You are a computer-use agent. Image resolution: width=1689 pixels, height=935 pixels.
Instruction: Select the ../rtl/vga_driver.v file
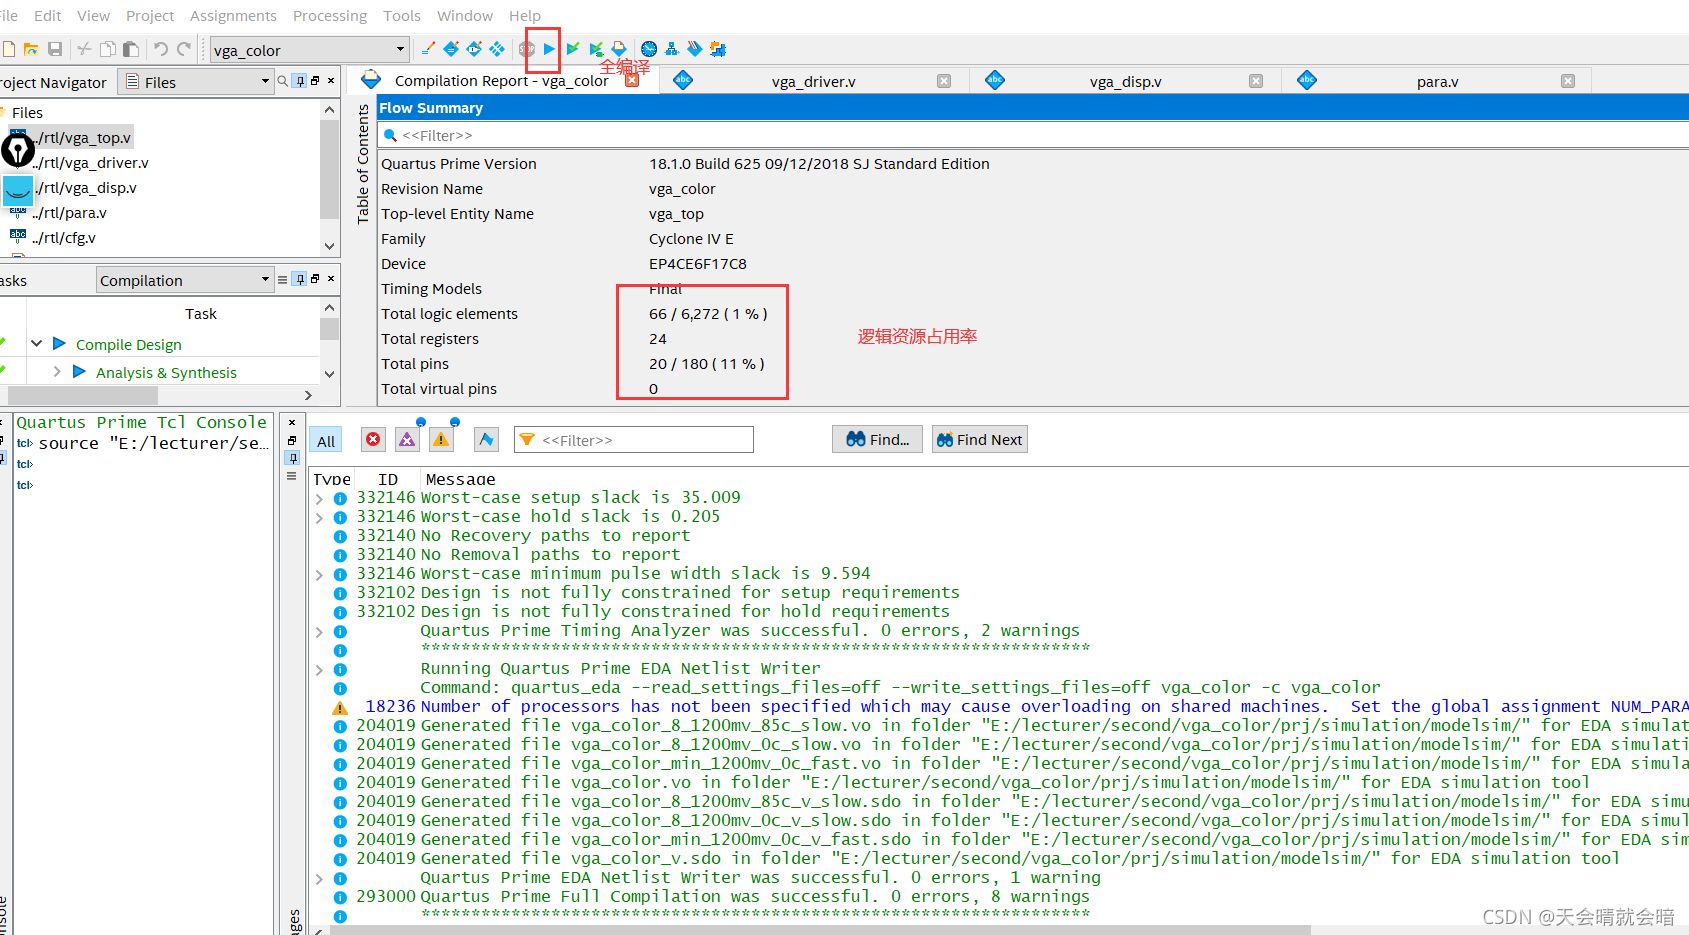[x=91, y=162]
